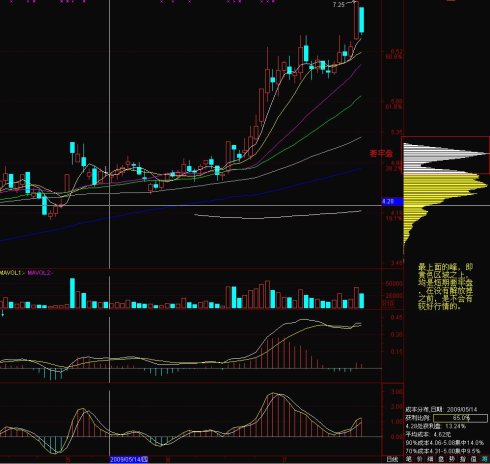Open the 指 index tab
490x464 pixels.
tap(463, 459)
